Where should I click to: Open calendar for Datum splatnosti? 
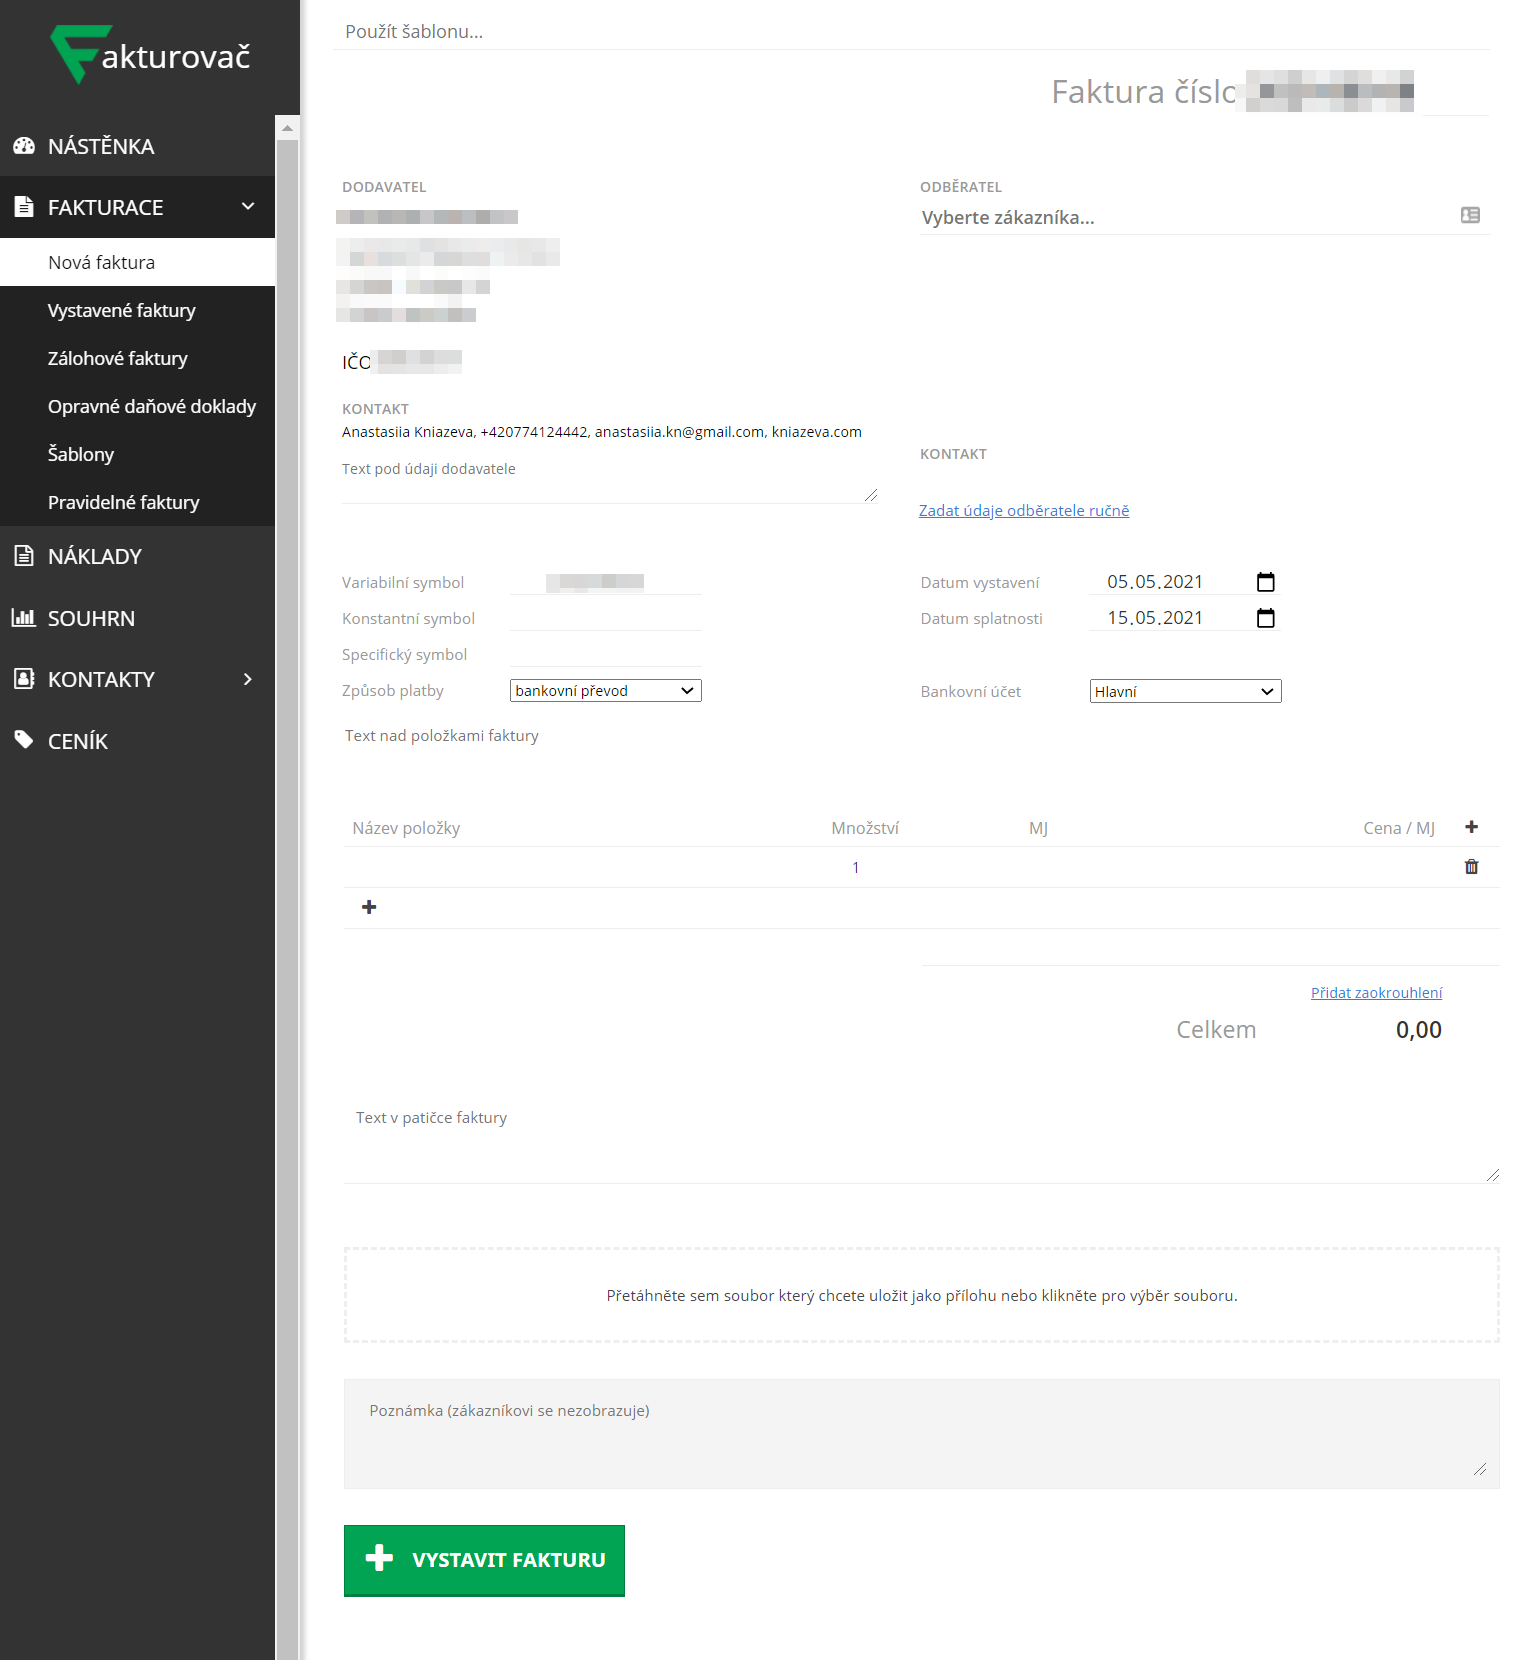[x=1266, y=618]
